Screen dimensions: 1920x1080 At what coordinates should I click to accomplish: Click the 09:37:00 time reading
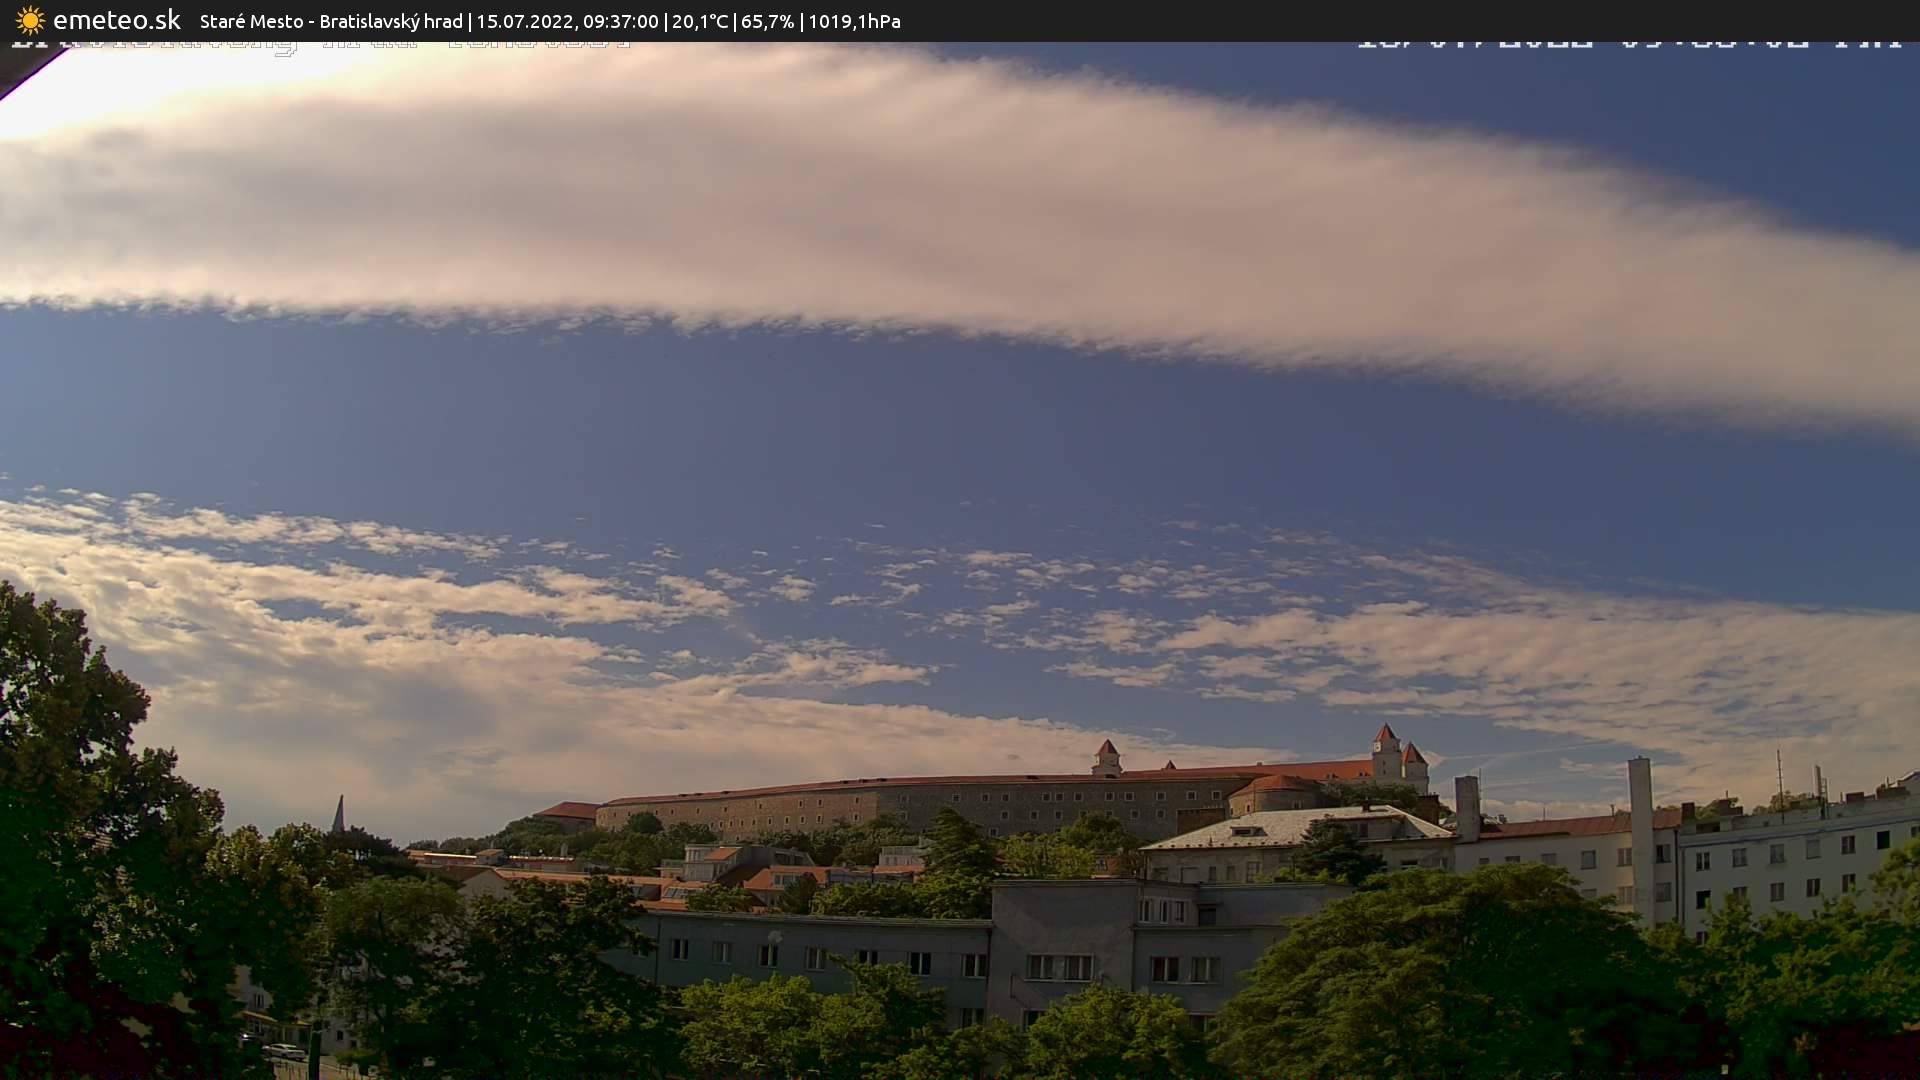pyautogui.click(x=620, y=21)
